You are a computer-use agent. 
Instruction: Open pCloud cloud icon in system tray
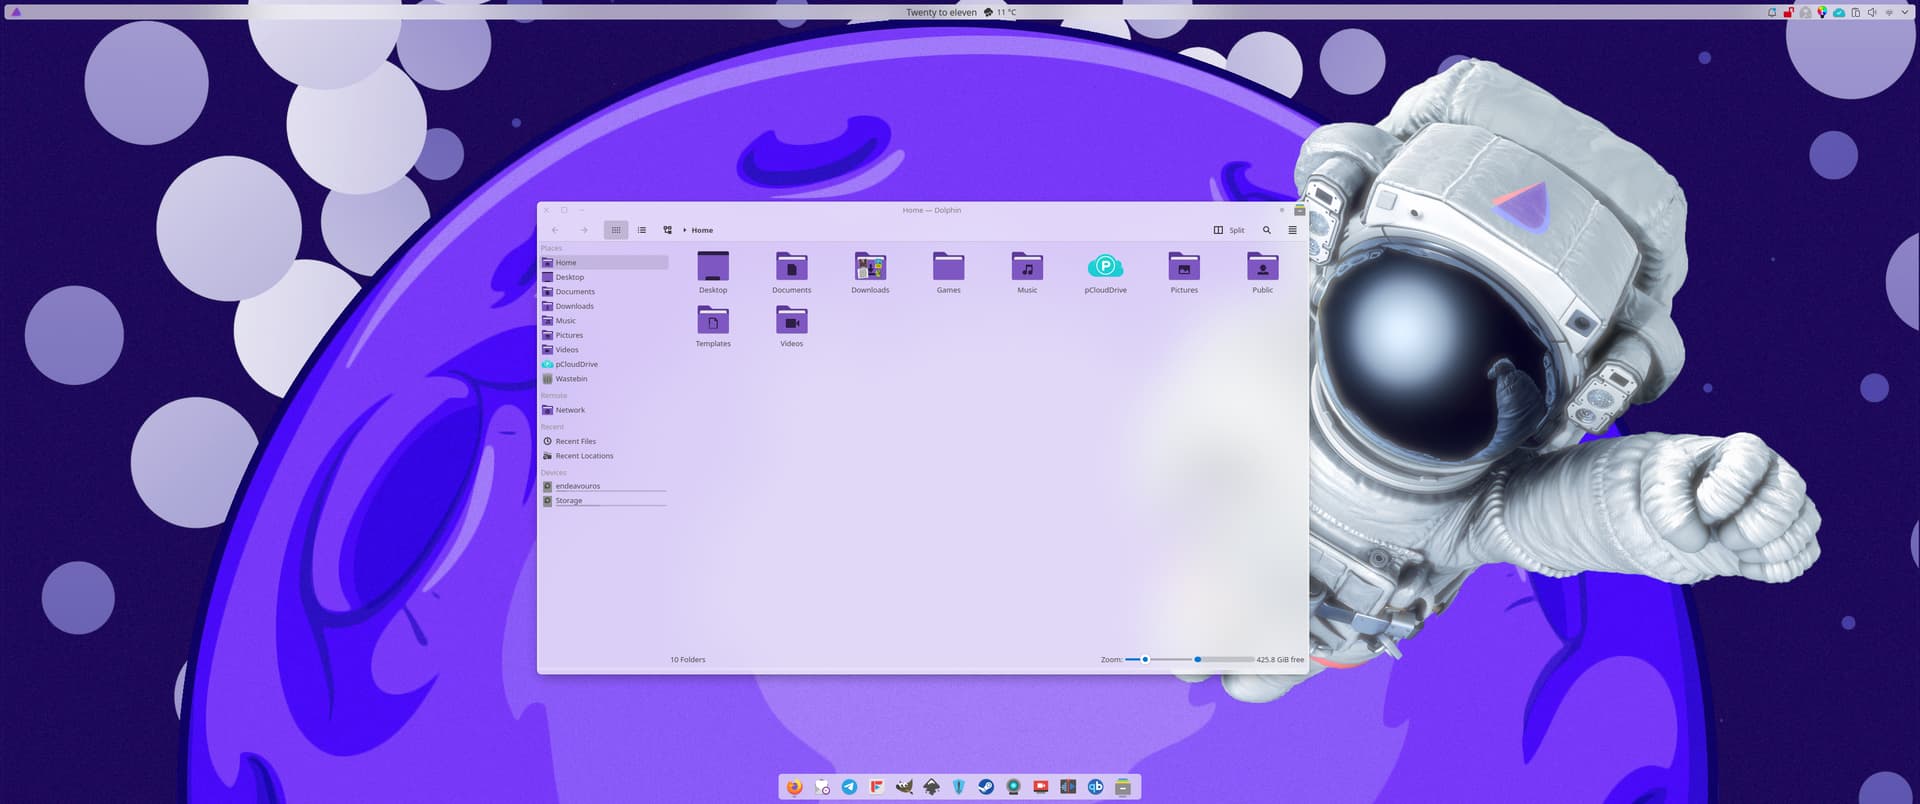[1839, 12]
